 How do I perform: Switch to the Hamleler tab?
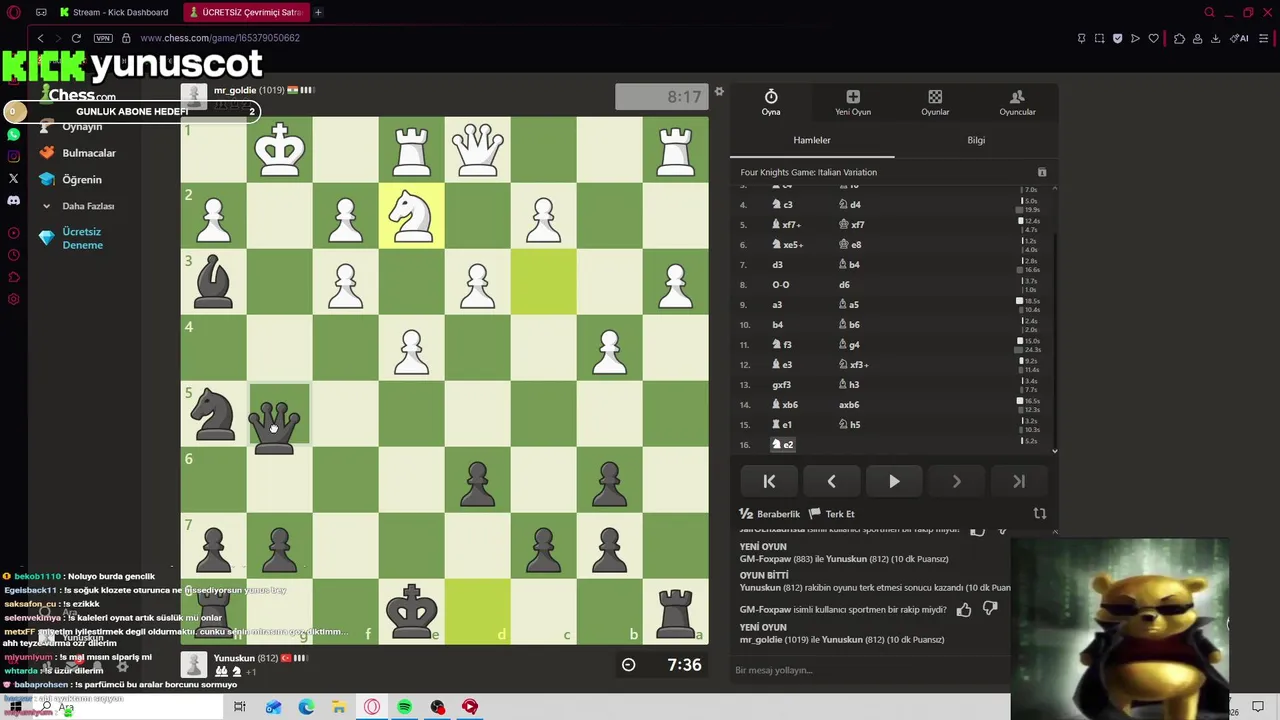(x=812, y=140)
